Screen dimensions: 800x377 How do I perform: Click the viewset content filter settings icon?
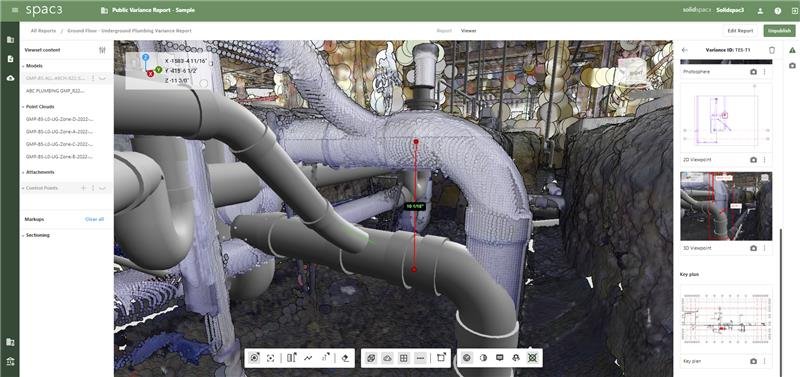pos(103,50)
